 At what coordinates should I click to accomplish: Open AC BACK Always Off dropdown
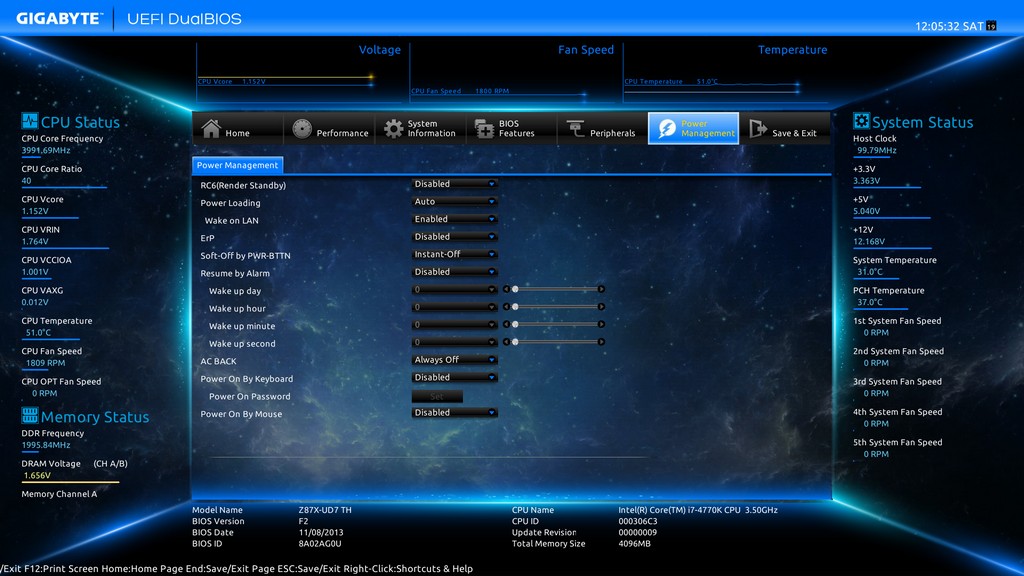click(x=455, y=360)
